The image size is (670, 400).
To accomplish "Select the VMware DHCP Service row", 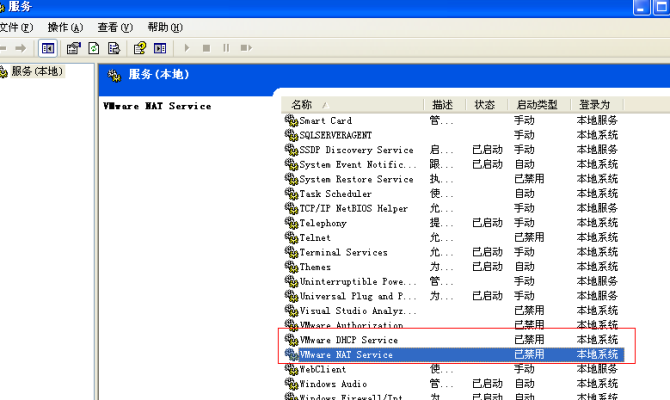I will pyautogui.click(x=453, y=340).
